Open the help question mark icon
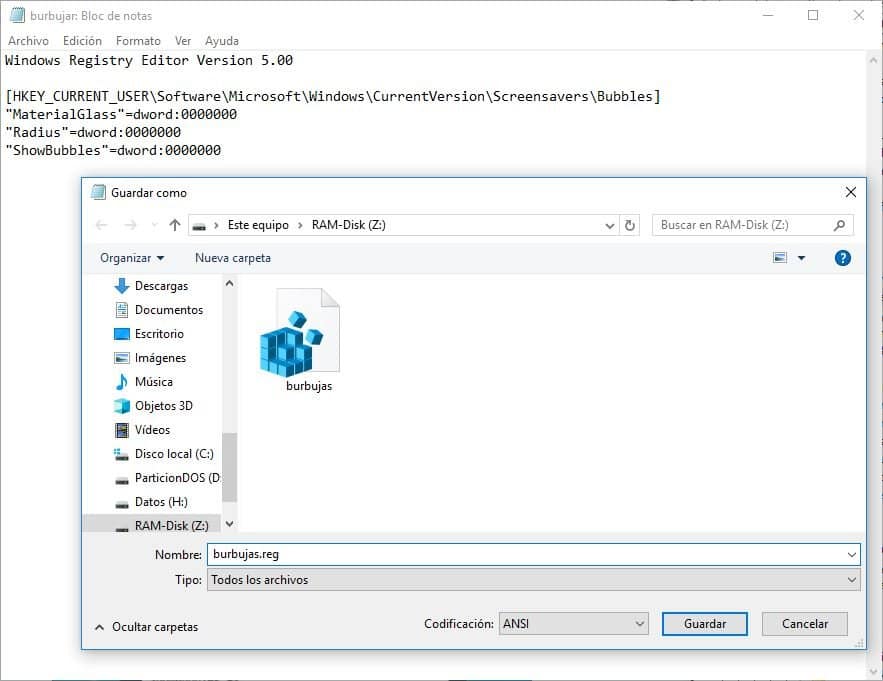883x681 pixels. click(x=842, y=258)
